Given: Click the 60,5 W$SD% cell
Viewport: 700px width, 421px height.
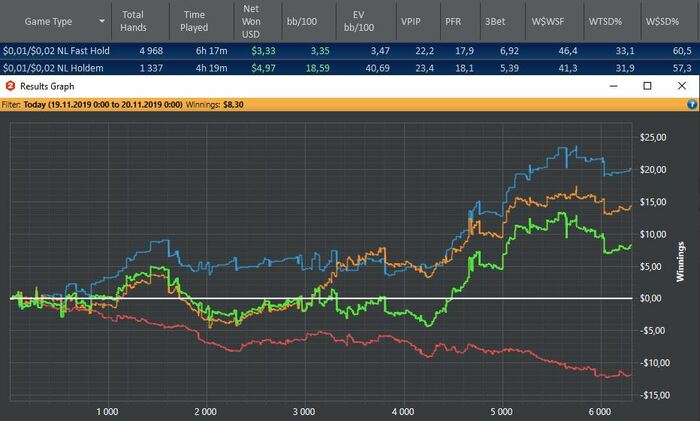Looking at the screenshot, I should point(682,51).
